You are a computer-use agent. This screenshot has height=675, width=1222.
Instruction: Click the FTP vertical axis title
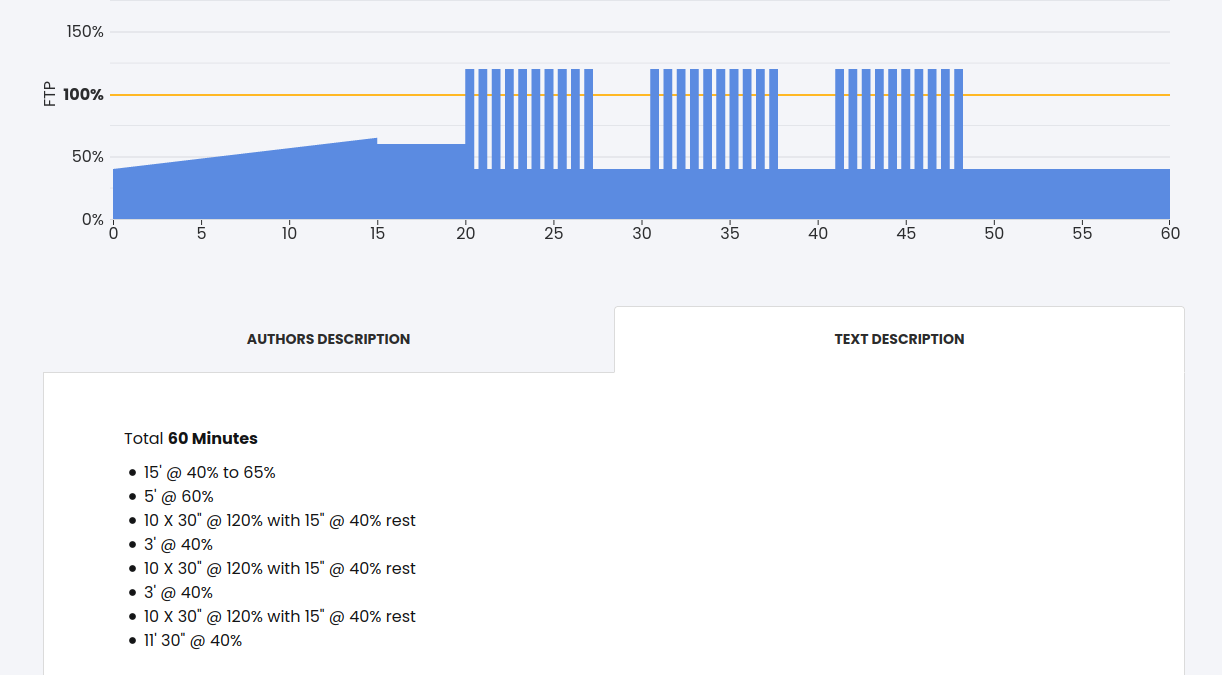50,95
